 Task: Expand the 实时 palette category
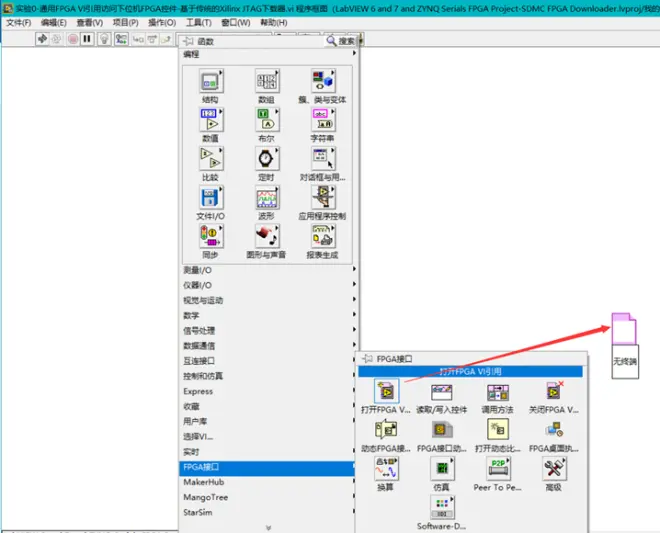coord(269,452)
